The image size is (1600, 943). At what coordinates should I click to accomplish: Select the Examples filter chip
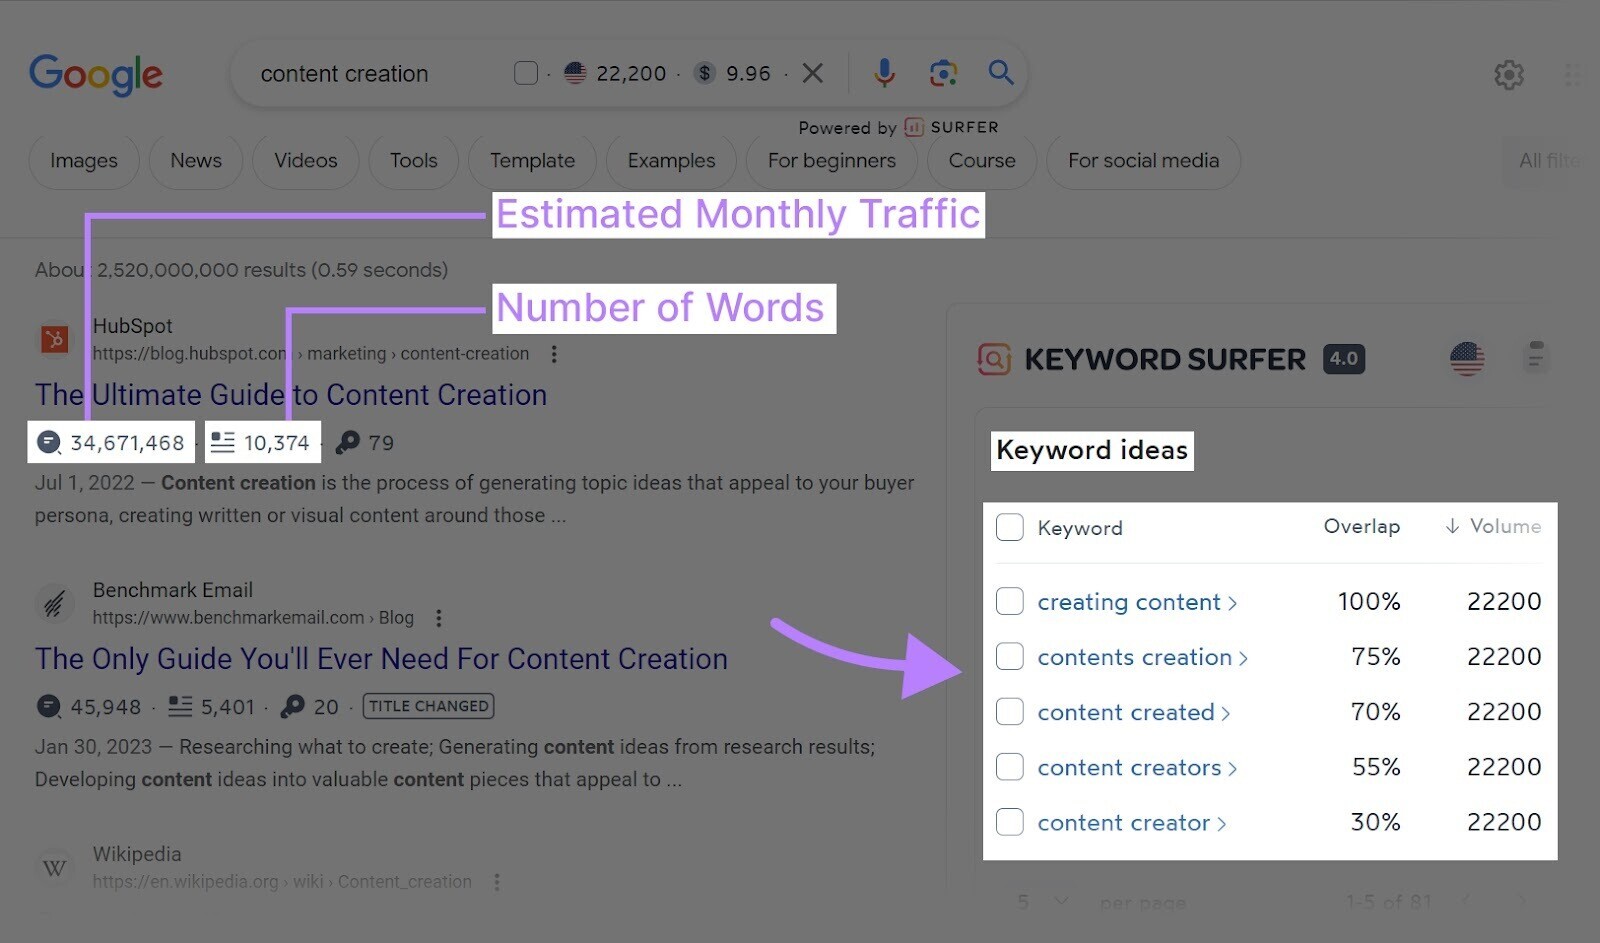[x=671, y=161]
